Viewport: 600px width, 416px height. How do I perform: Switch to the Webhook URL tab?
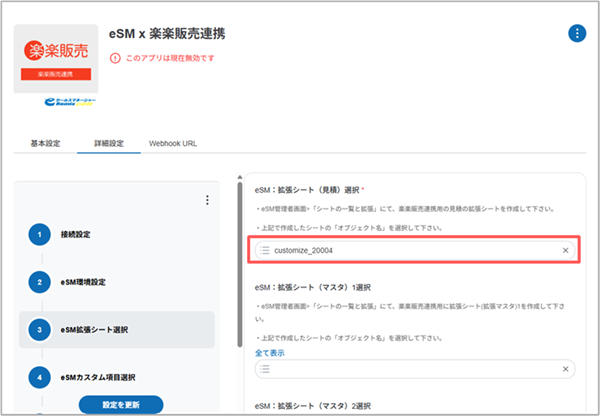click(172, 143)
